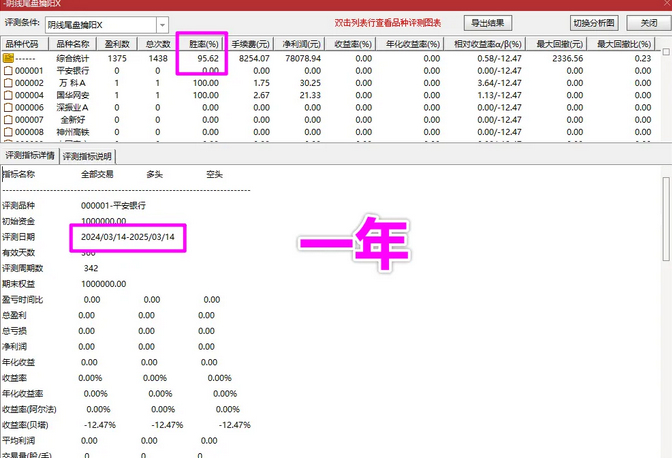
Task: Sort by 胜率(%) column header
Action: click(x=204, y=44)
